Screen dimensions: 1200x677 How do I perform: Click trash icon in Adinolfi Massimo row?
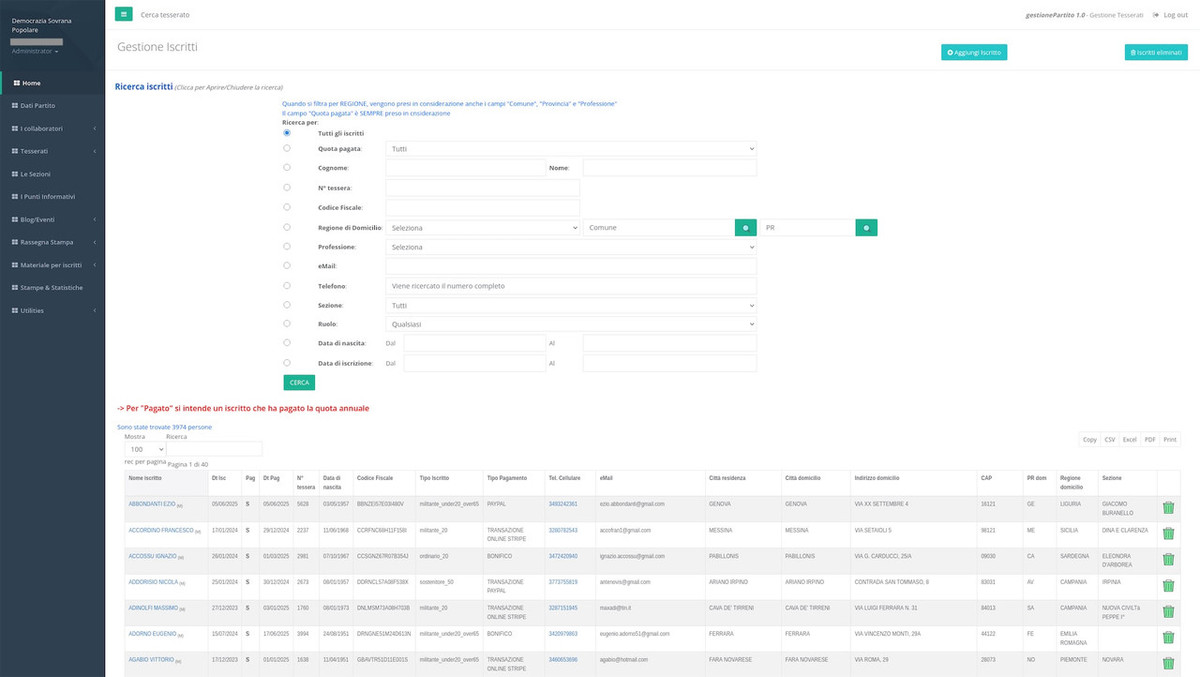point(1168,611)
